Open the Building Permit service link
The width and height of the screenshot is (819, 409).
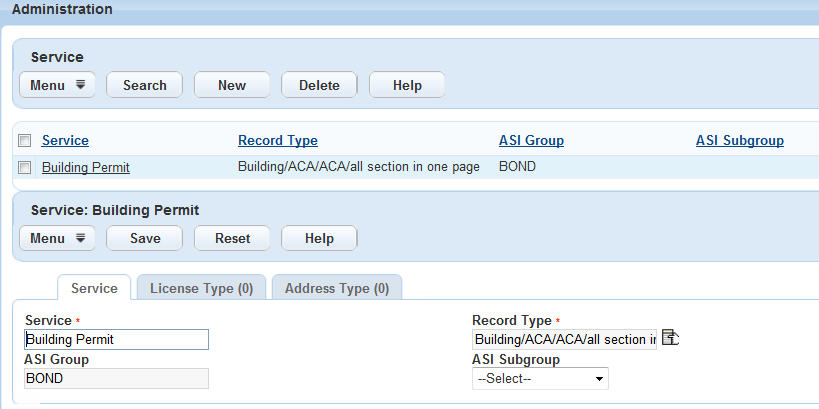click(85, 167)
